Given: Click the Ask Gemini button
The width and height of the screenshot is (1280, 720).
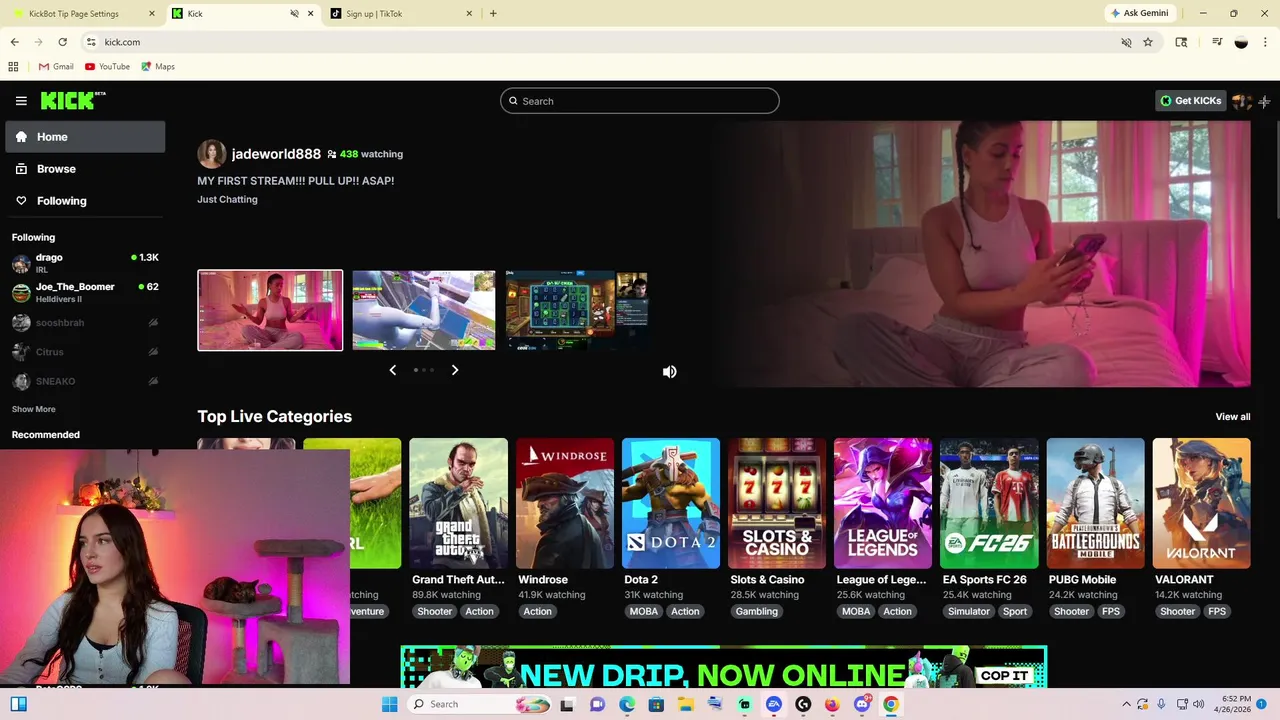Looking at the screenshot, I should (1138, 14).
